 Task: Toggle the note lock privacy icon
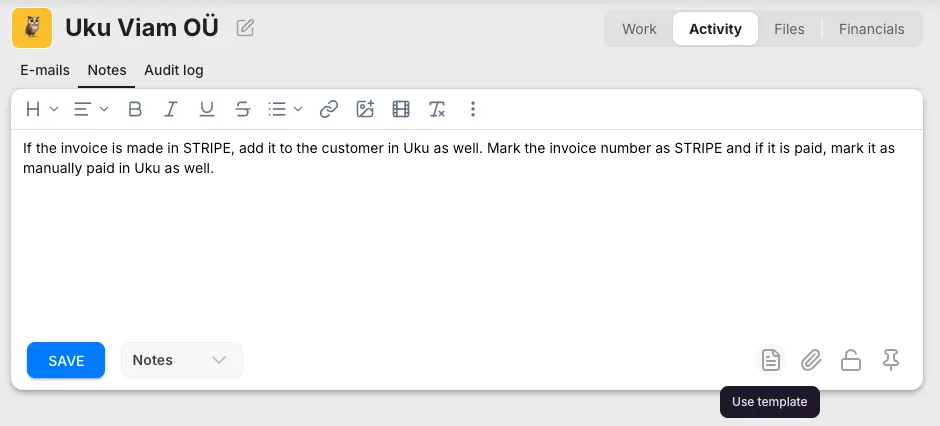851,360
